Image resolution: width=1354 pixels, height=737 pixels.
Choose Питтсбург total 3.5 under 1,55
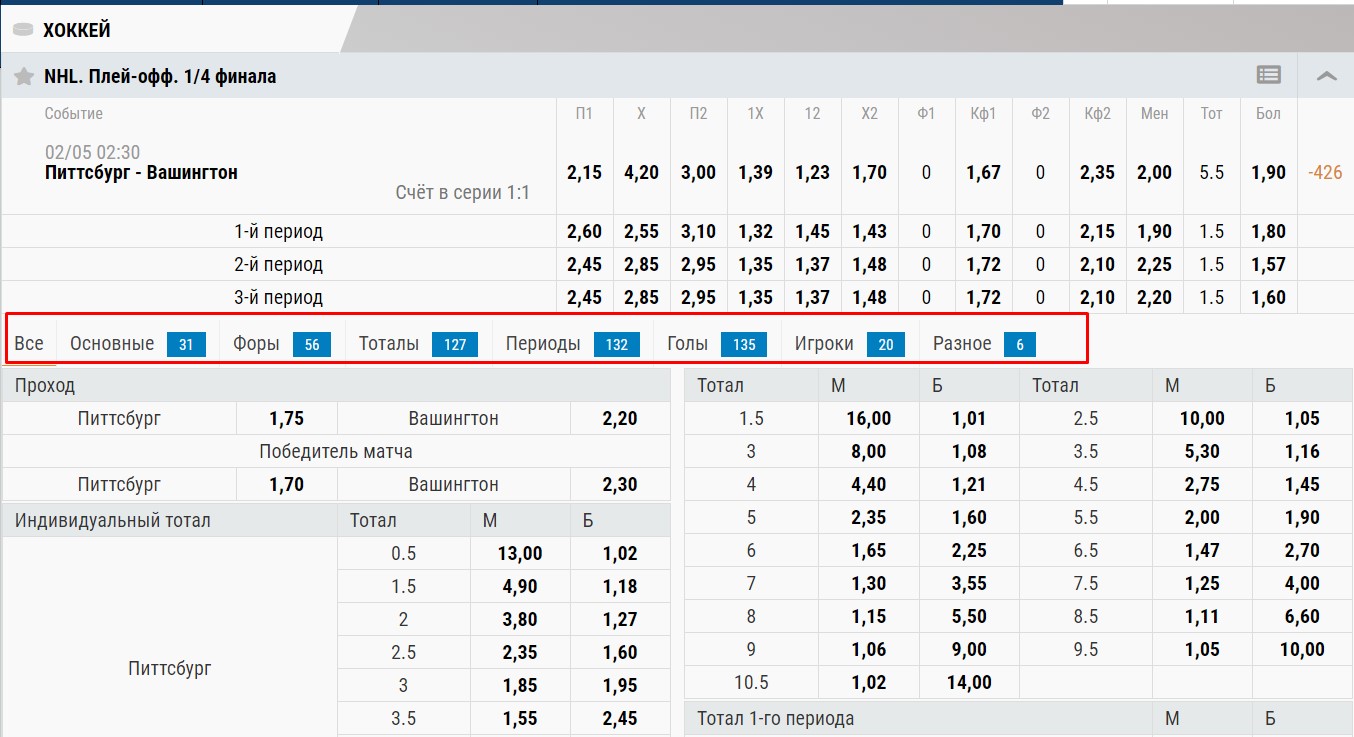520,718
